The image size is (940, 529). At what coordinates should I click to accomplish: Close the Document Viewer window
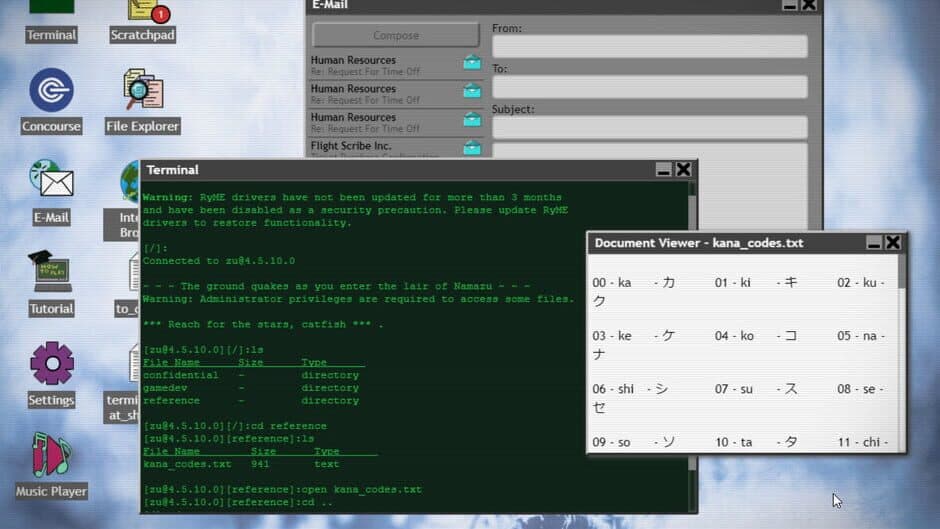pos(893,243)
